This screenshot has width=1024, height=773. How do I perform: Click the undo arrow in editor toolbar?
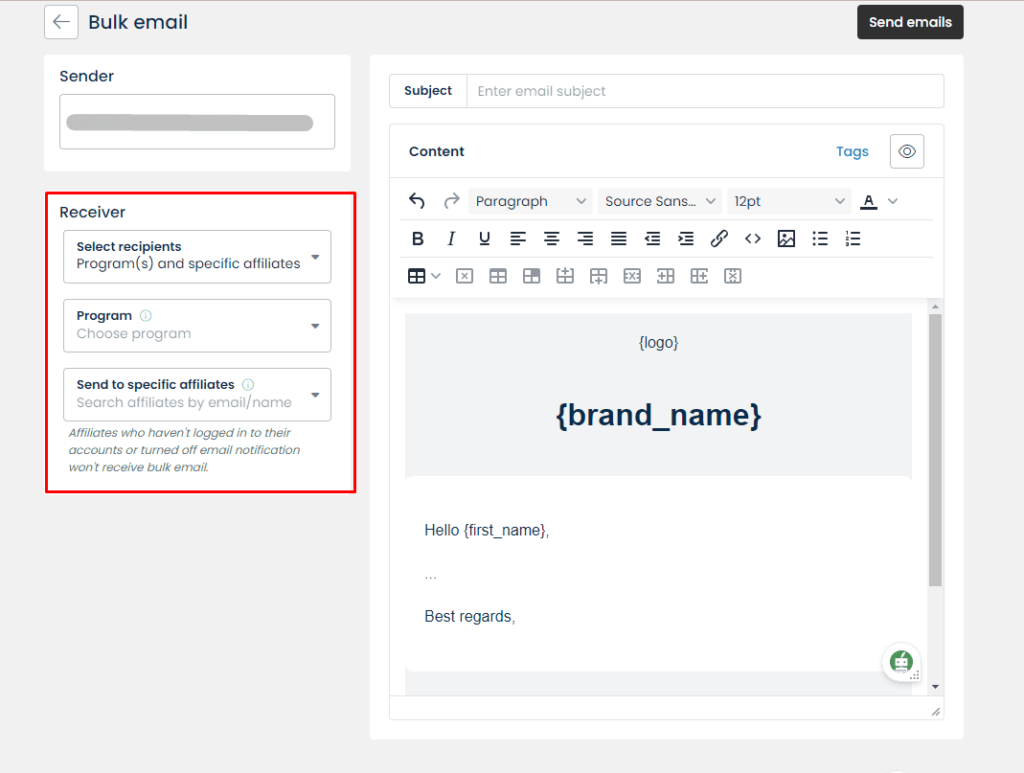[x=418, y=201]
